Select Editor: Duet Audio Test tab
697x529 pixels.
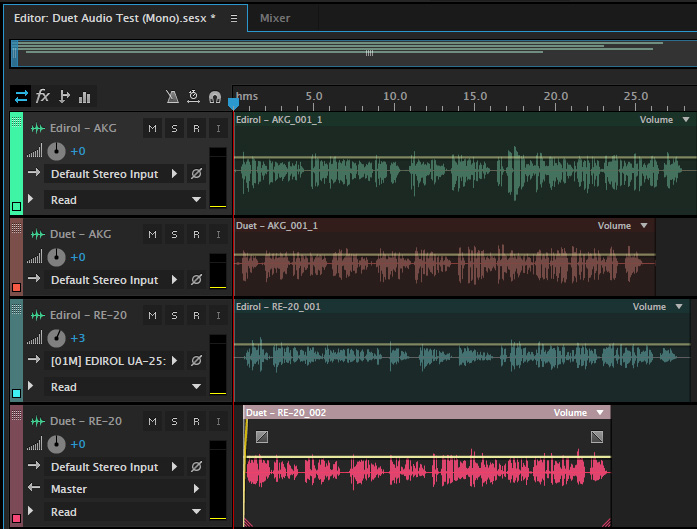click(x=115, y=18)
